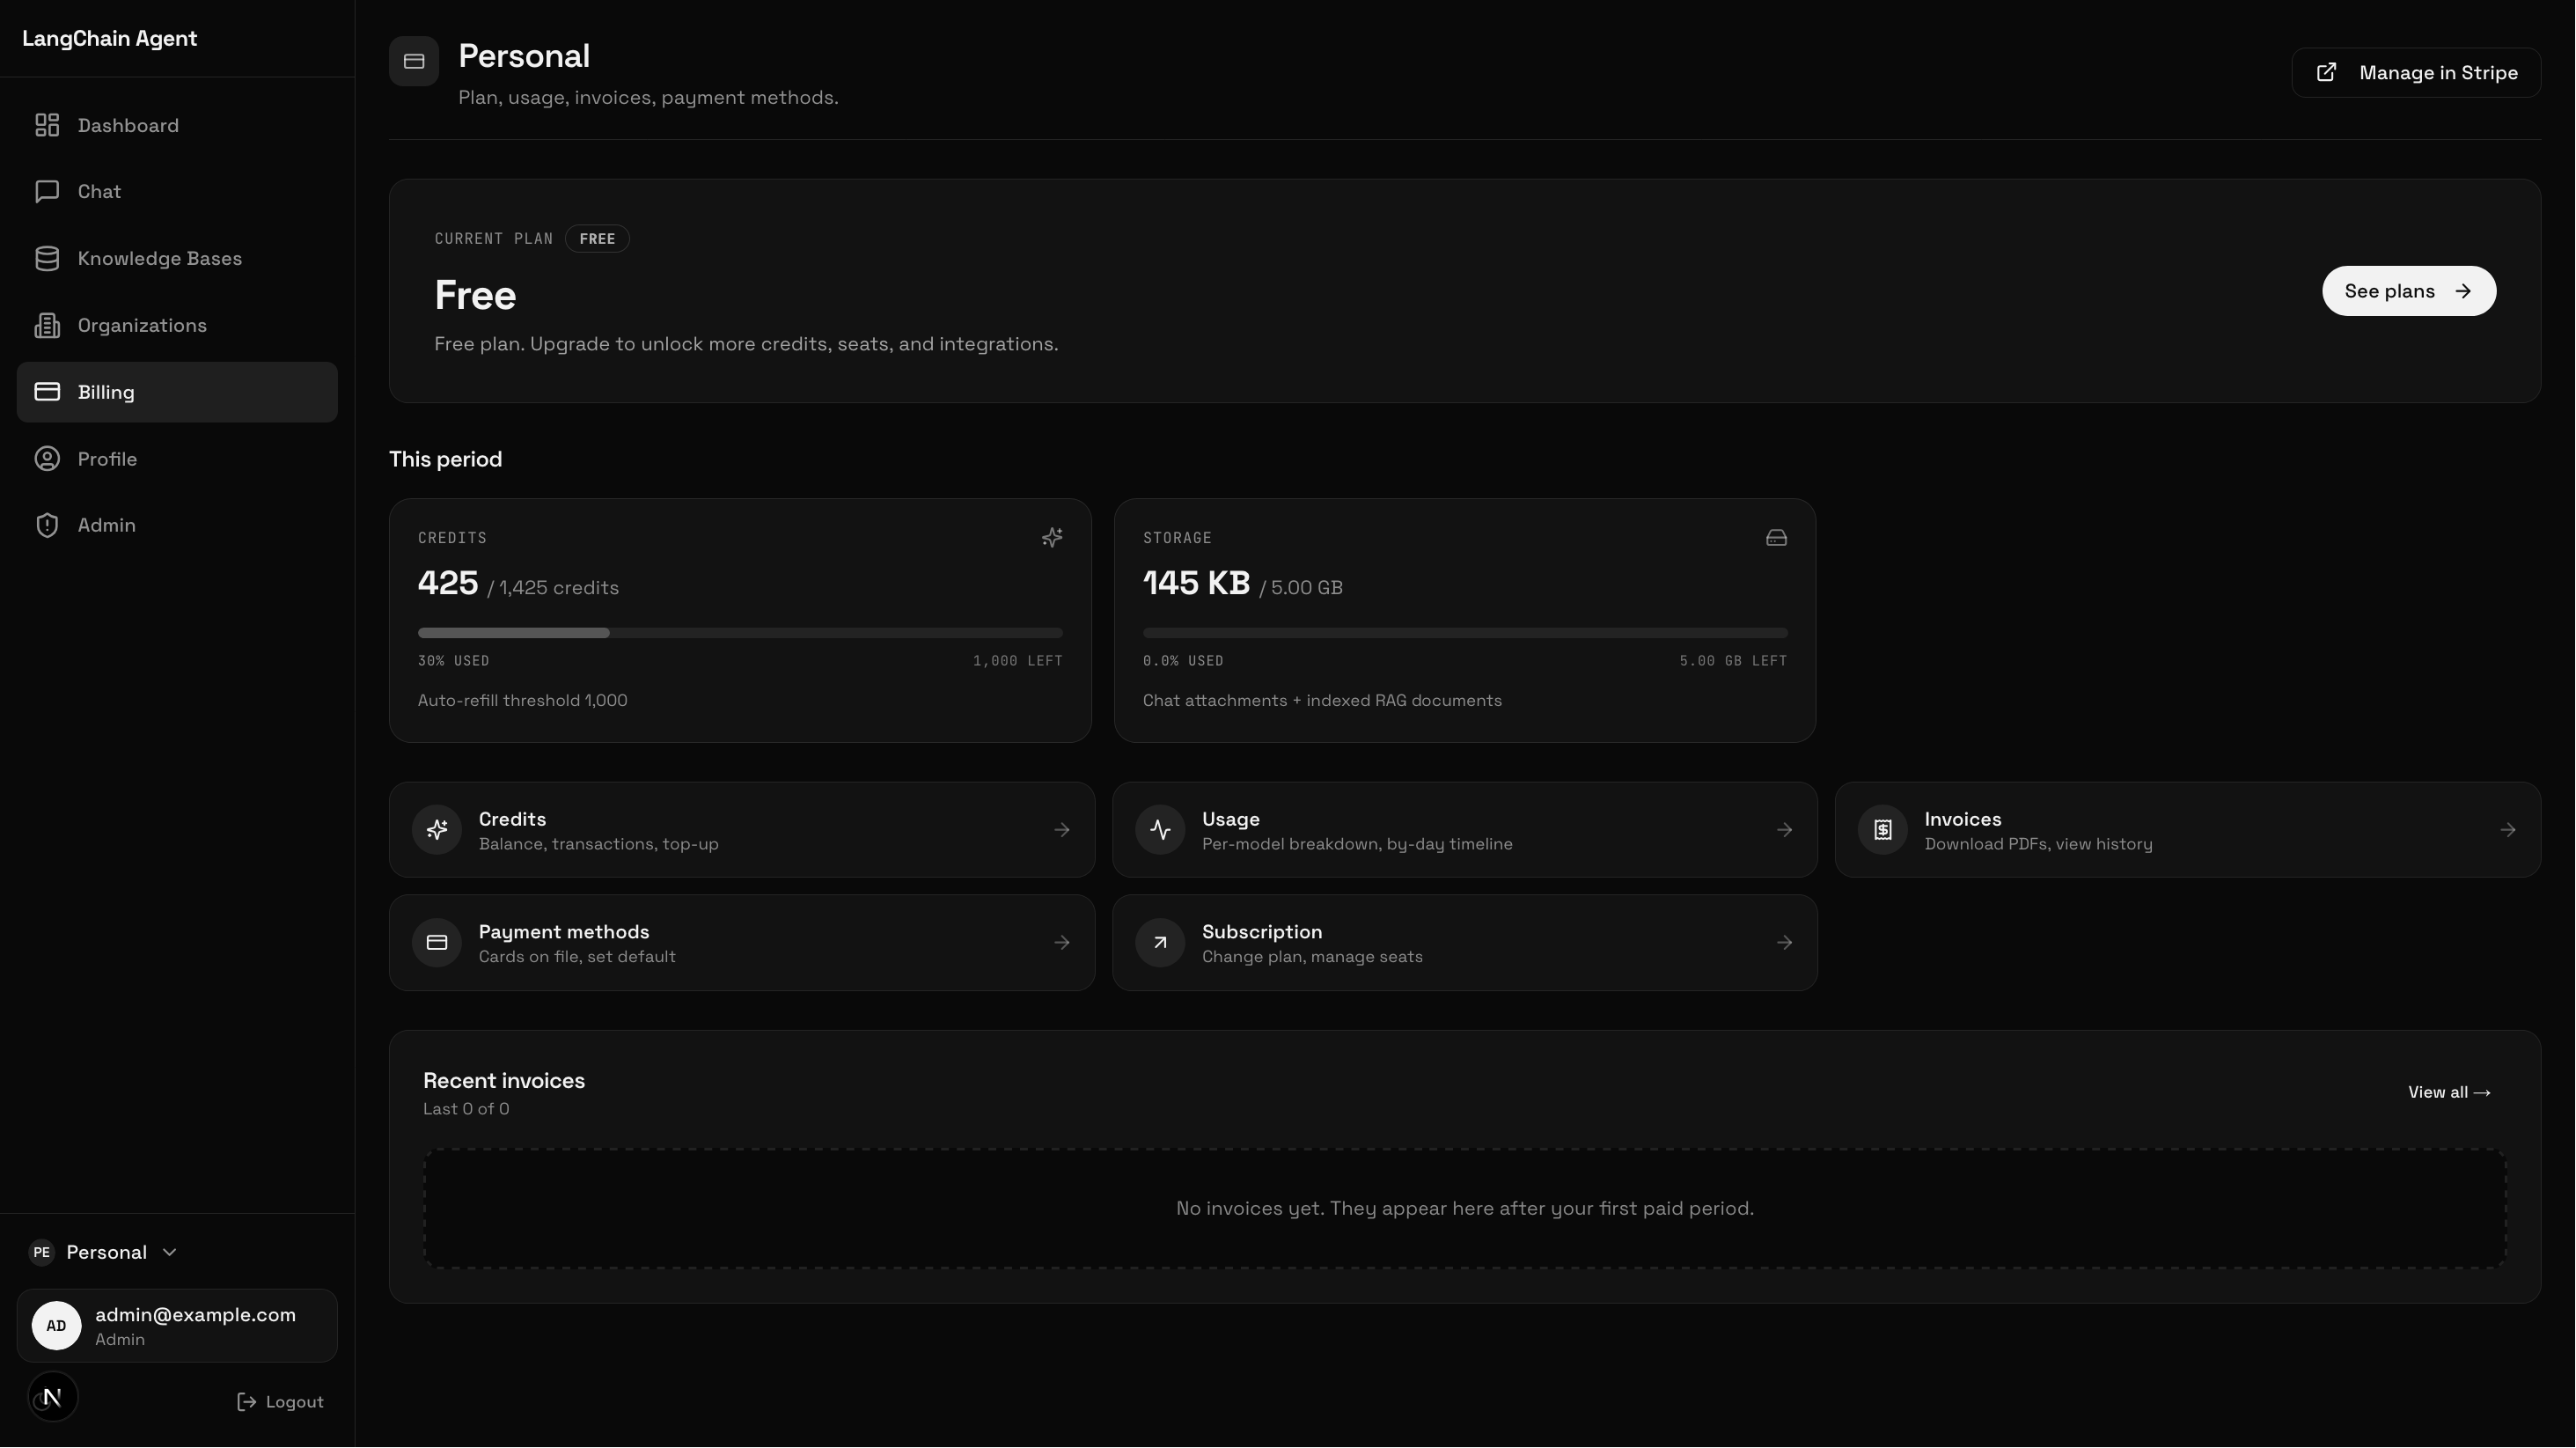The image size is (2576, 1448).
Task: Click the arrow on the Invoices tile
Action: (2508, 830)
